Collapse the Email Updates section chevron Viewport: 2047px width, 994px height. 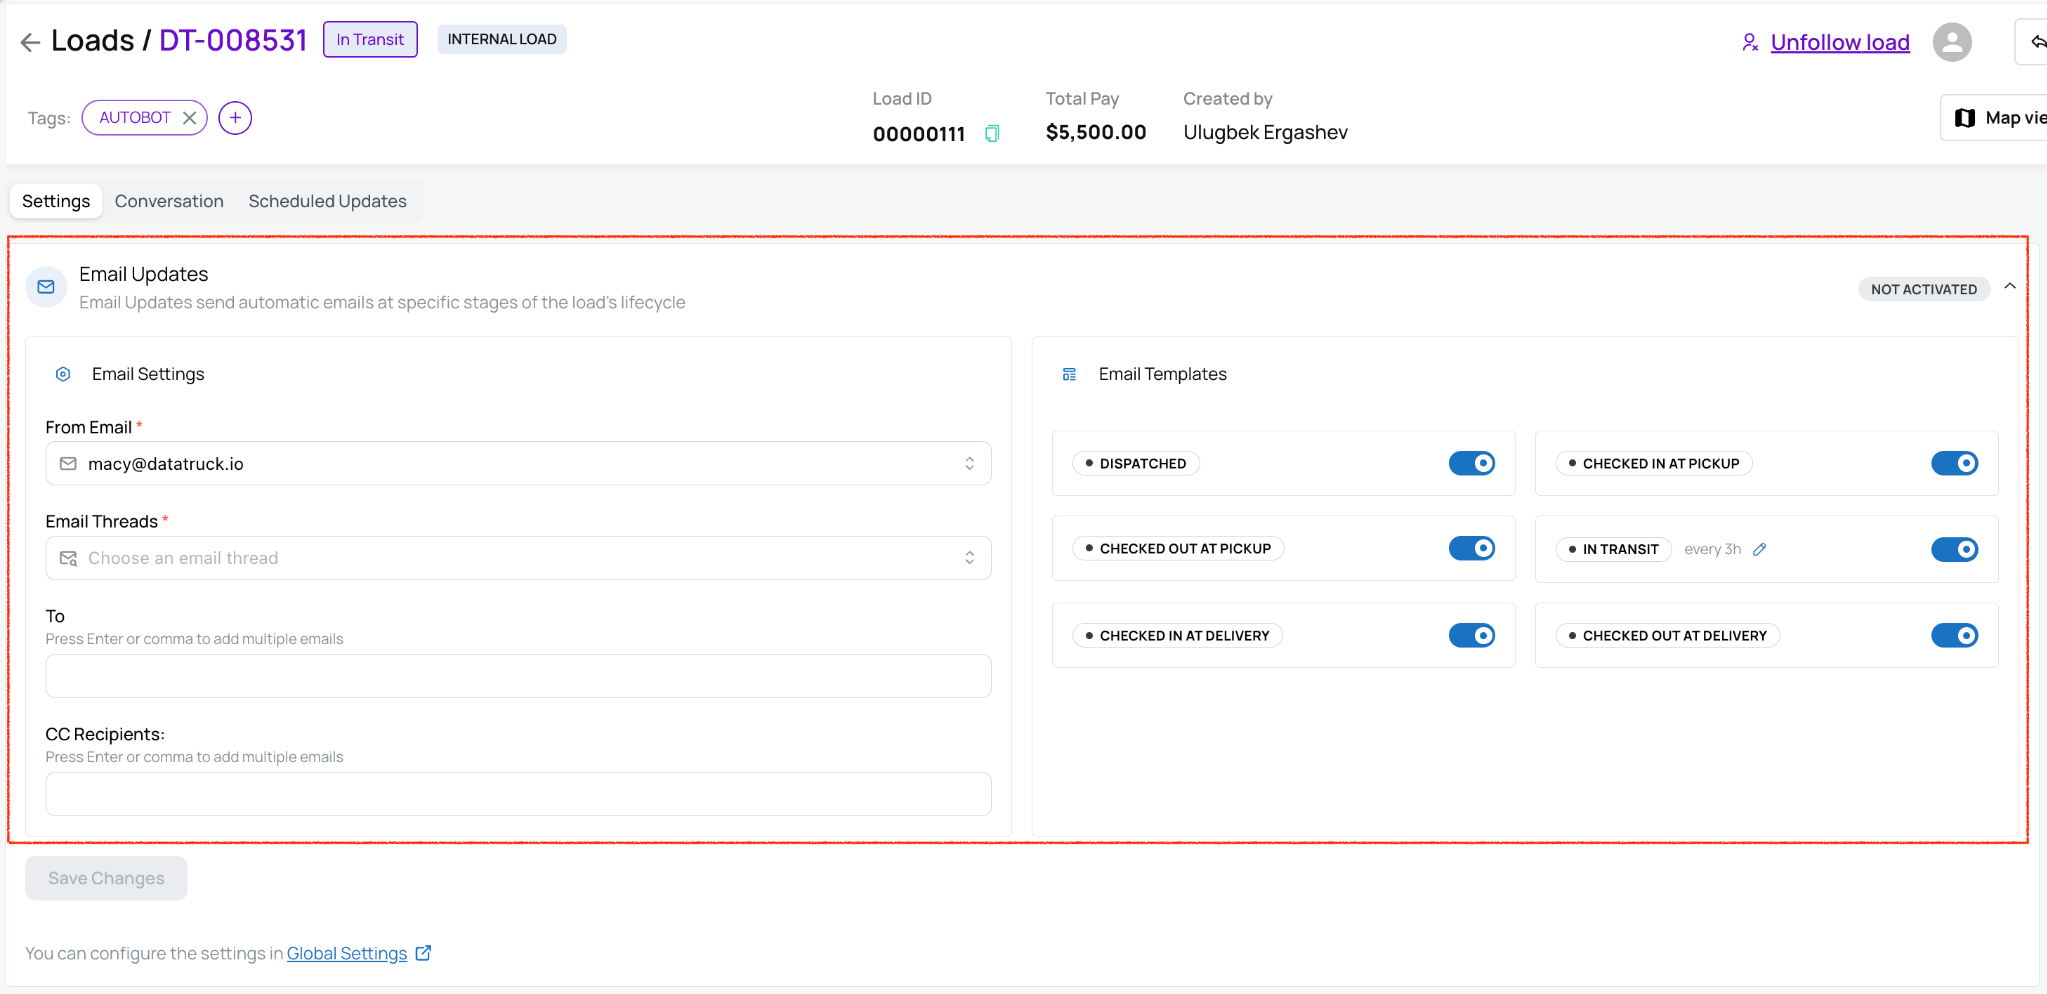[2010, 287]
